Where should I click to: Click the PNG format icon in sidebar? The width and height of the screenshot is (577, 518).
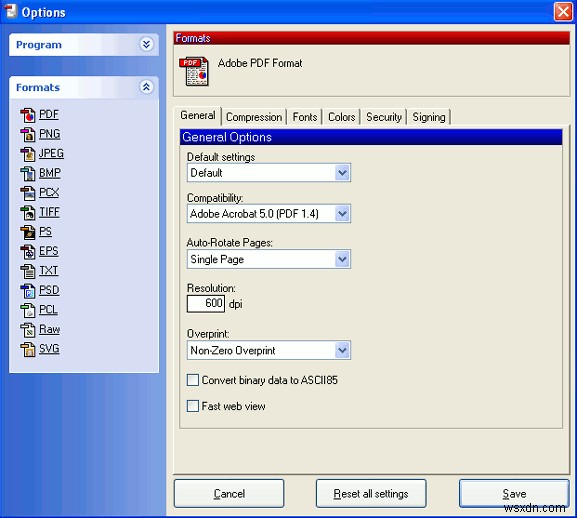[28, 135]
